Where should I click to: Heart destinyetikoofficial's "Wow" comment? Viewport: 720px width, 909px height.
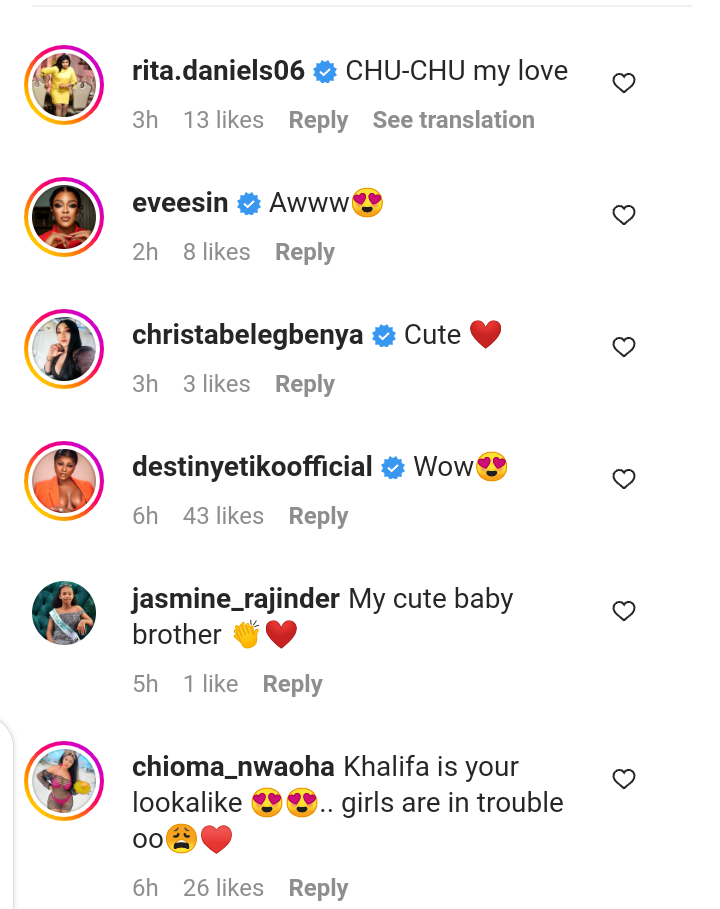(624, 479)
